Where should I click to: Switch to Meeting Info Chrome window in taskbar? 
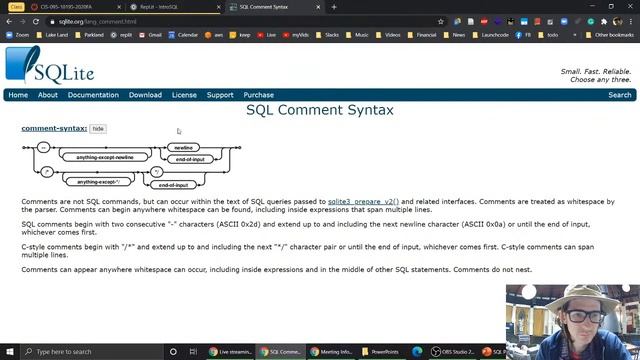pyautogui.click(x=331, y=351)
